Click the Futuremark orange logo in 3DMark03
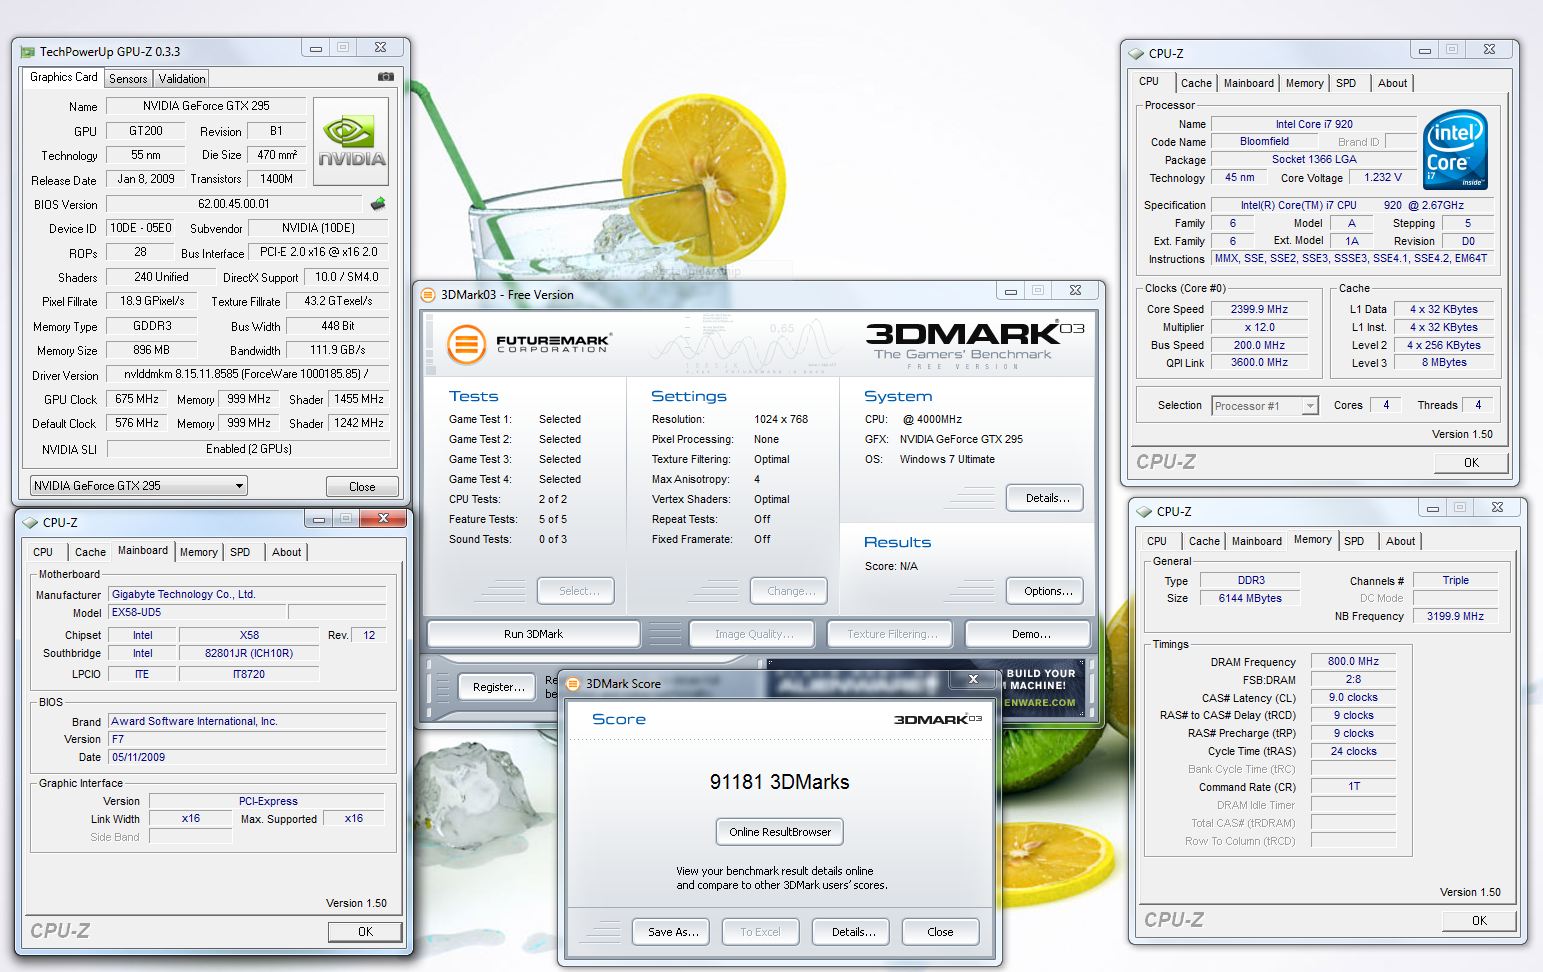 (x=466, y=345)
